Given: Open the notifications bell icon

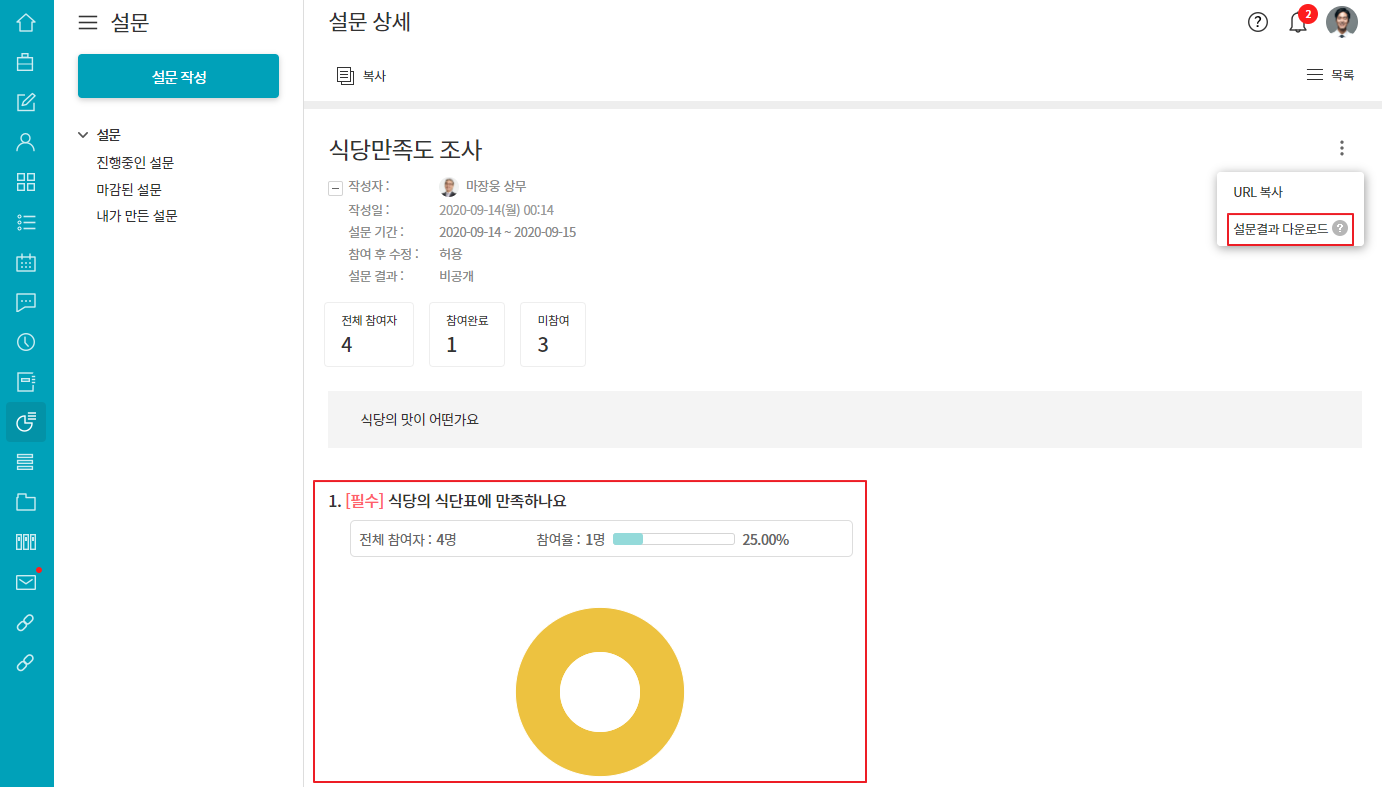Looking at the screenshot, I should click(1298, 23).
